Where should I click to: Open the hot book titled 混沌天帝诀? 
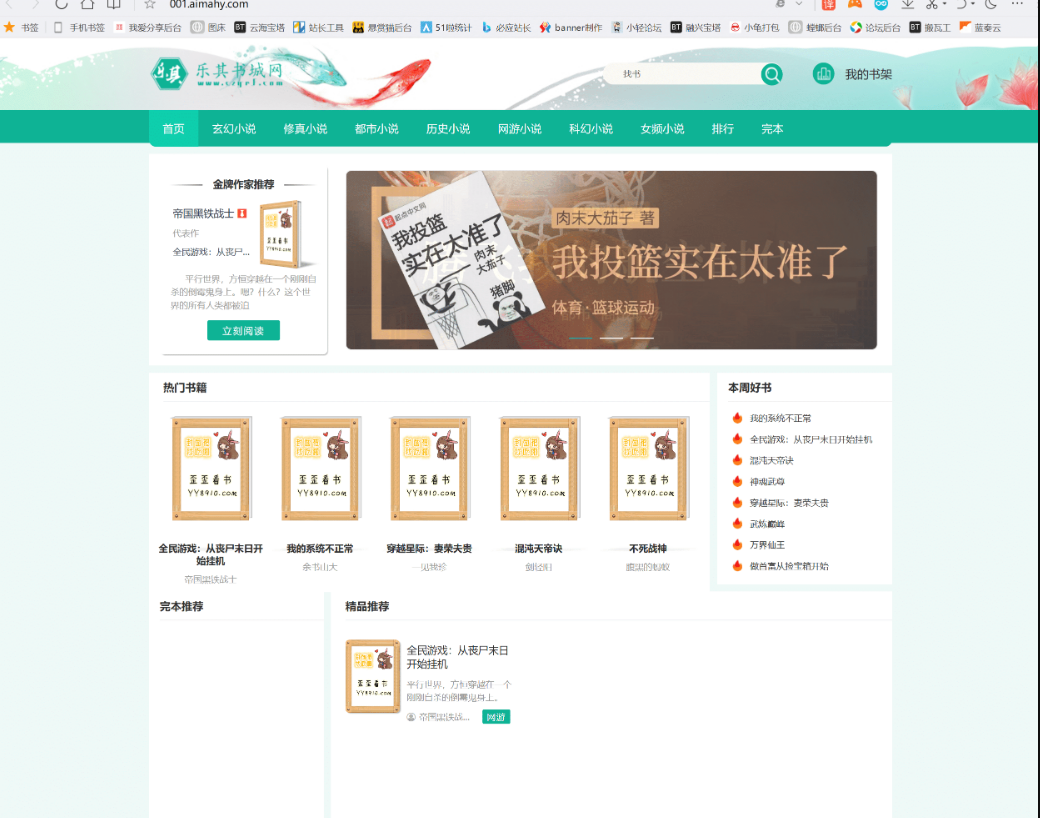[539, 549]
